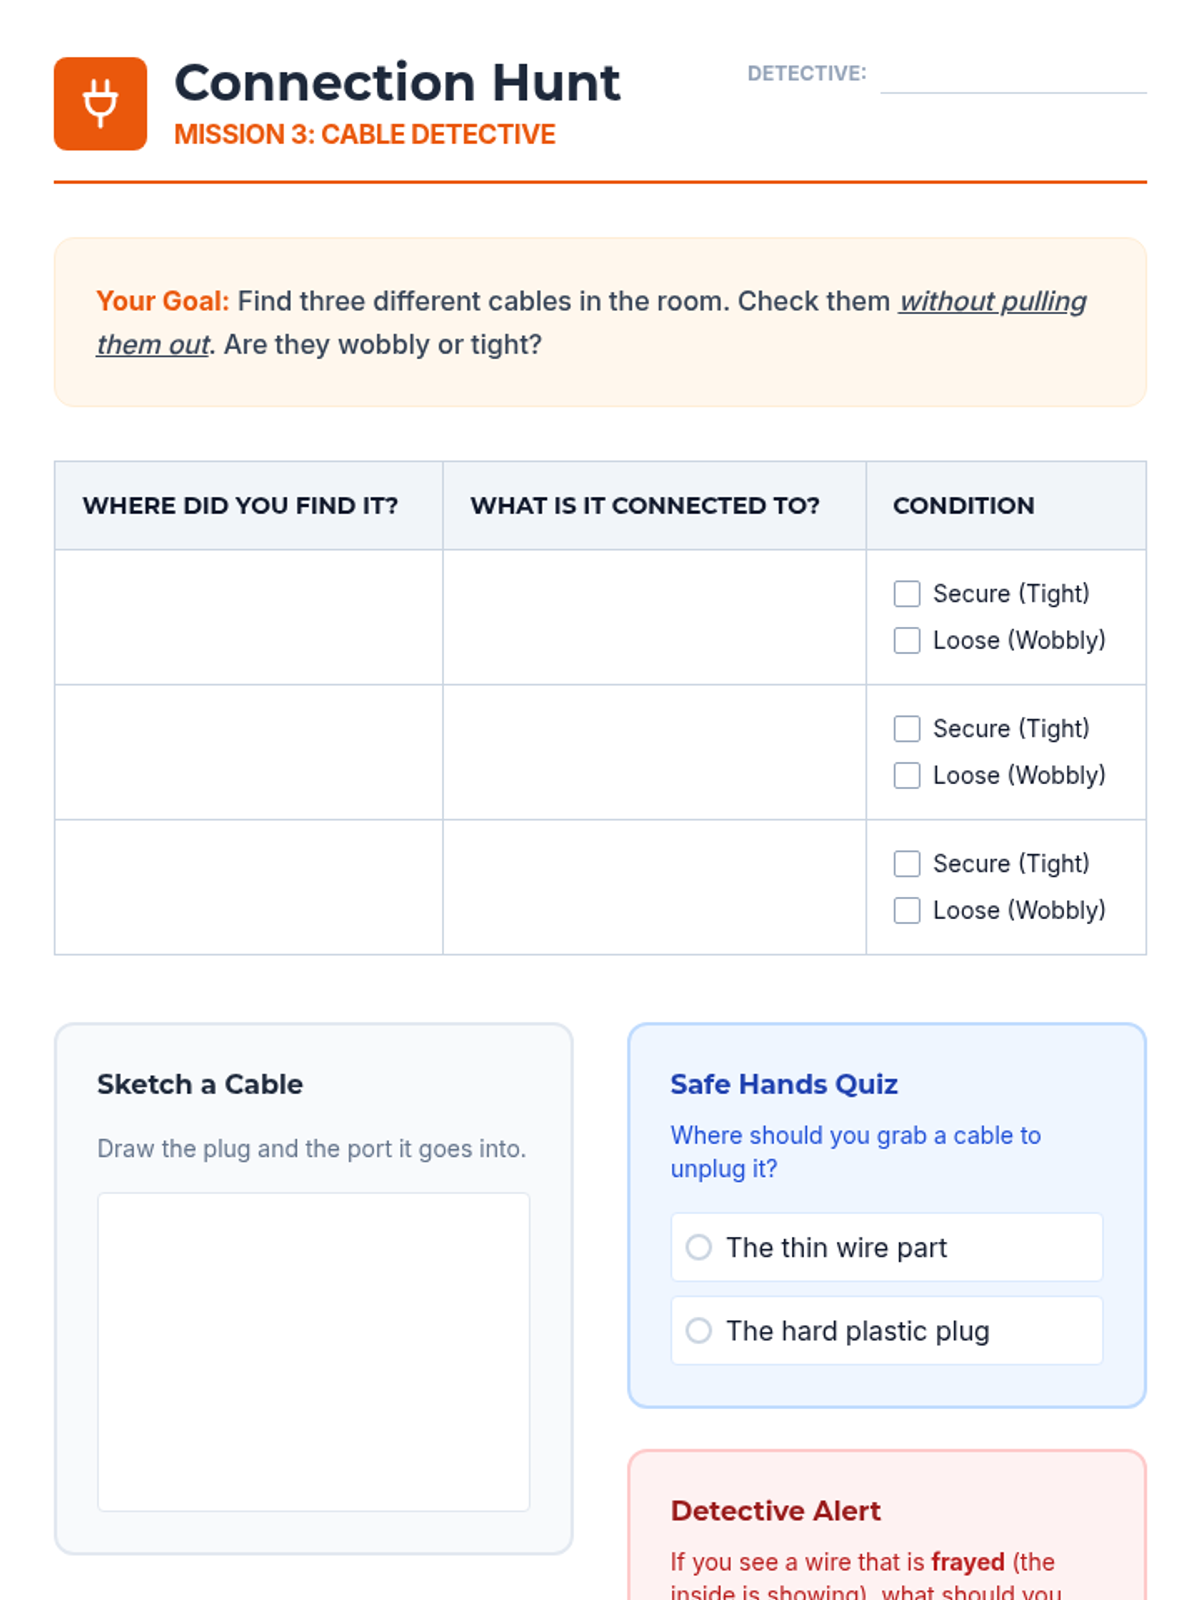The image size is (1200, 1600).
Task: Click second row "What is it connected to" cell
Action: click(x=654, y=752)
